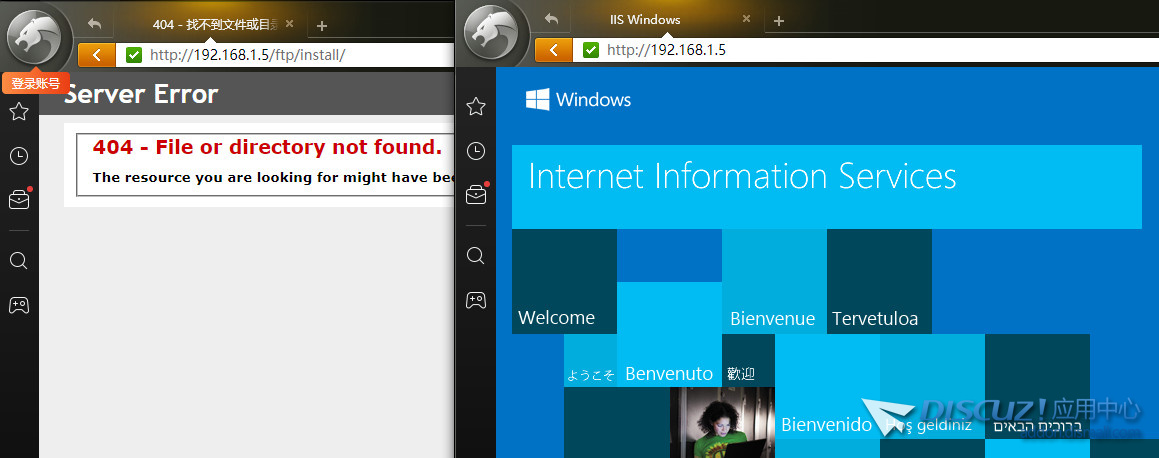Go back using orange arrow in left window

tap(97, 54)
